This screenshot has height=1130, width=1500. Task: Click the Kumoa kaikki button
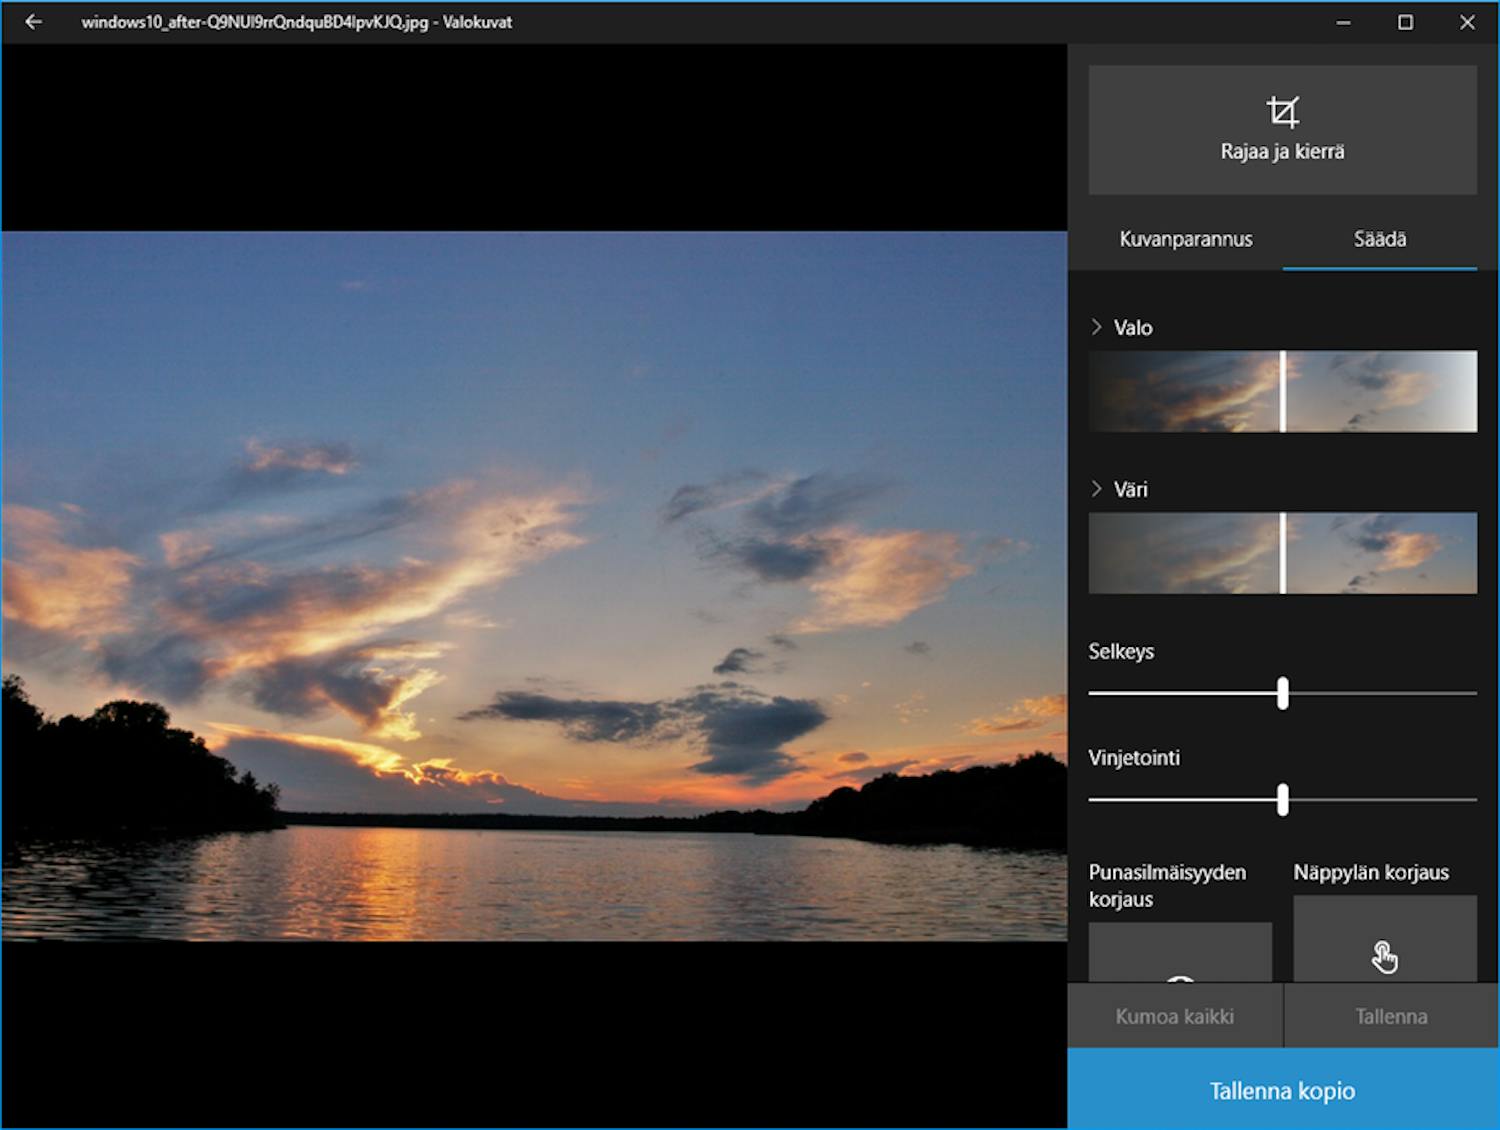1175,1016
